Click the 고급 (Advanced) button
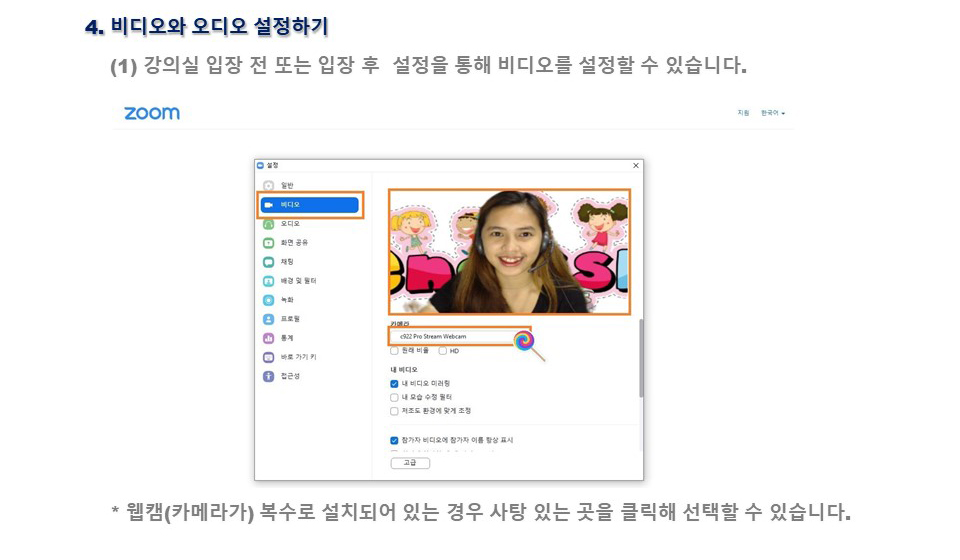Image resolution: width=960 pixels, height=560 pixels. click(x=410, y=463)
